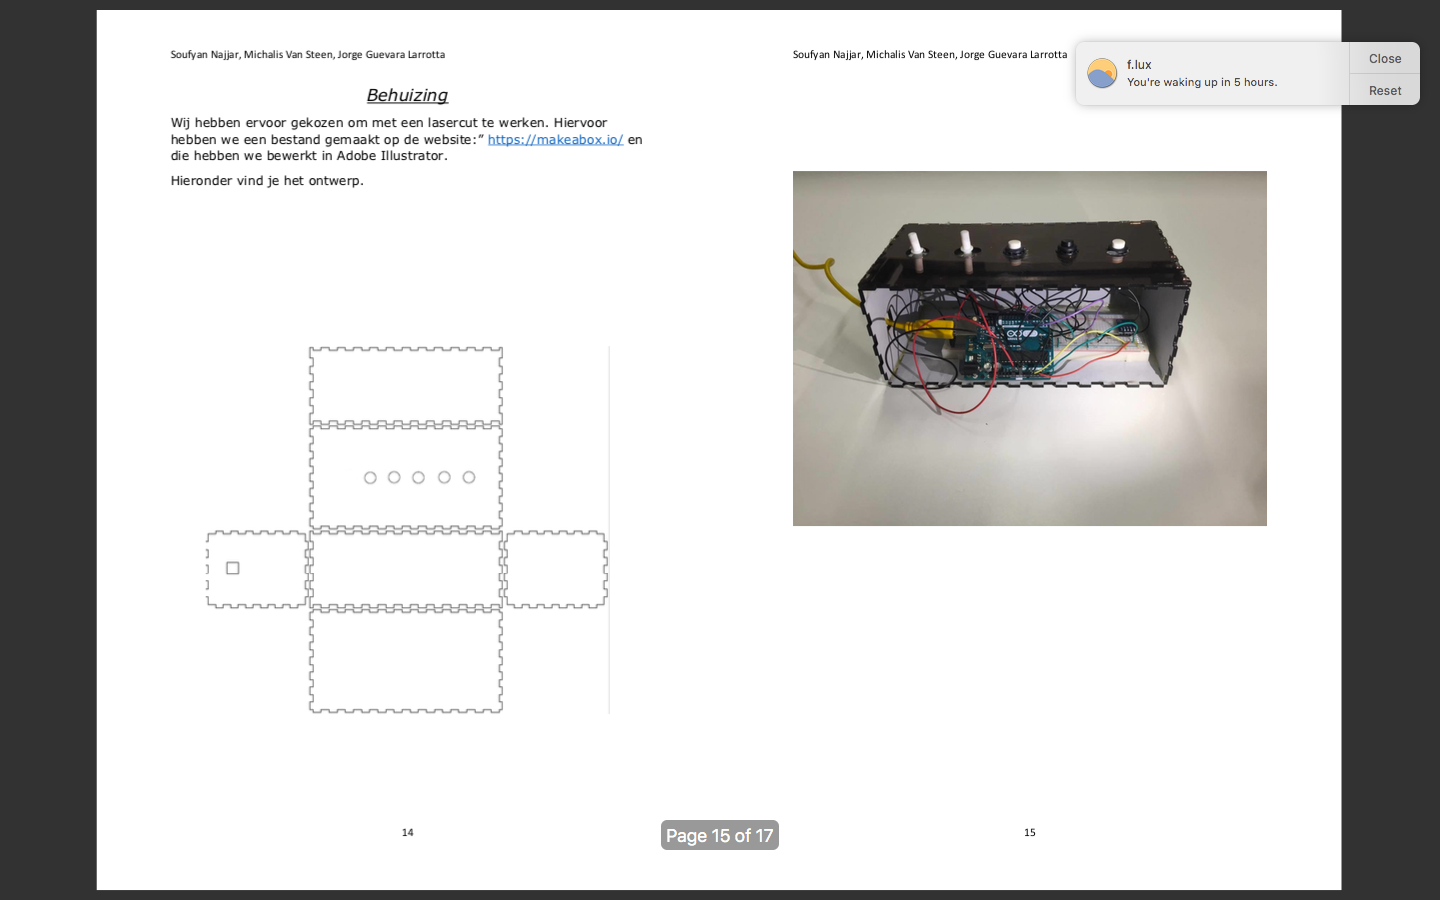Viewport: 1440px width, 900px height.
Task: Click the words 'Adobe Illustrator' in the paragraph
Action: point(390,156)
